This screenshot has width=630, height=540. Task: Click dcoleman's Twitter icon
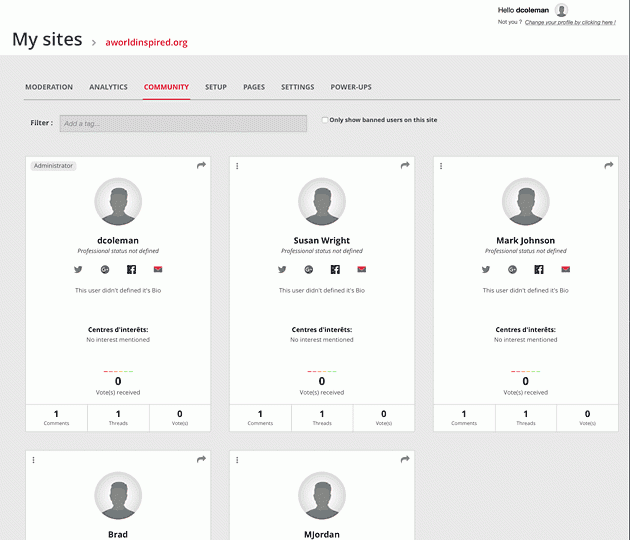tap(78, 269)
